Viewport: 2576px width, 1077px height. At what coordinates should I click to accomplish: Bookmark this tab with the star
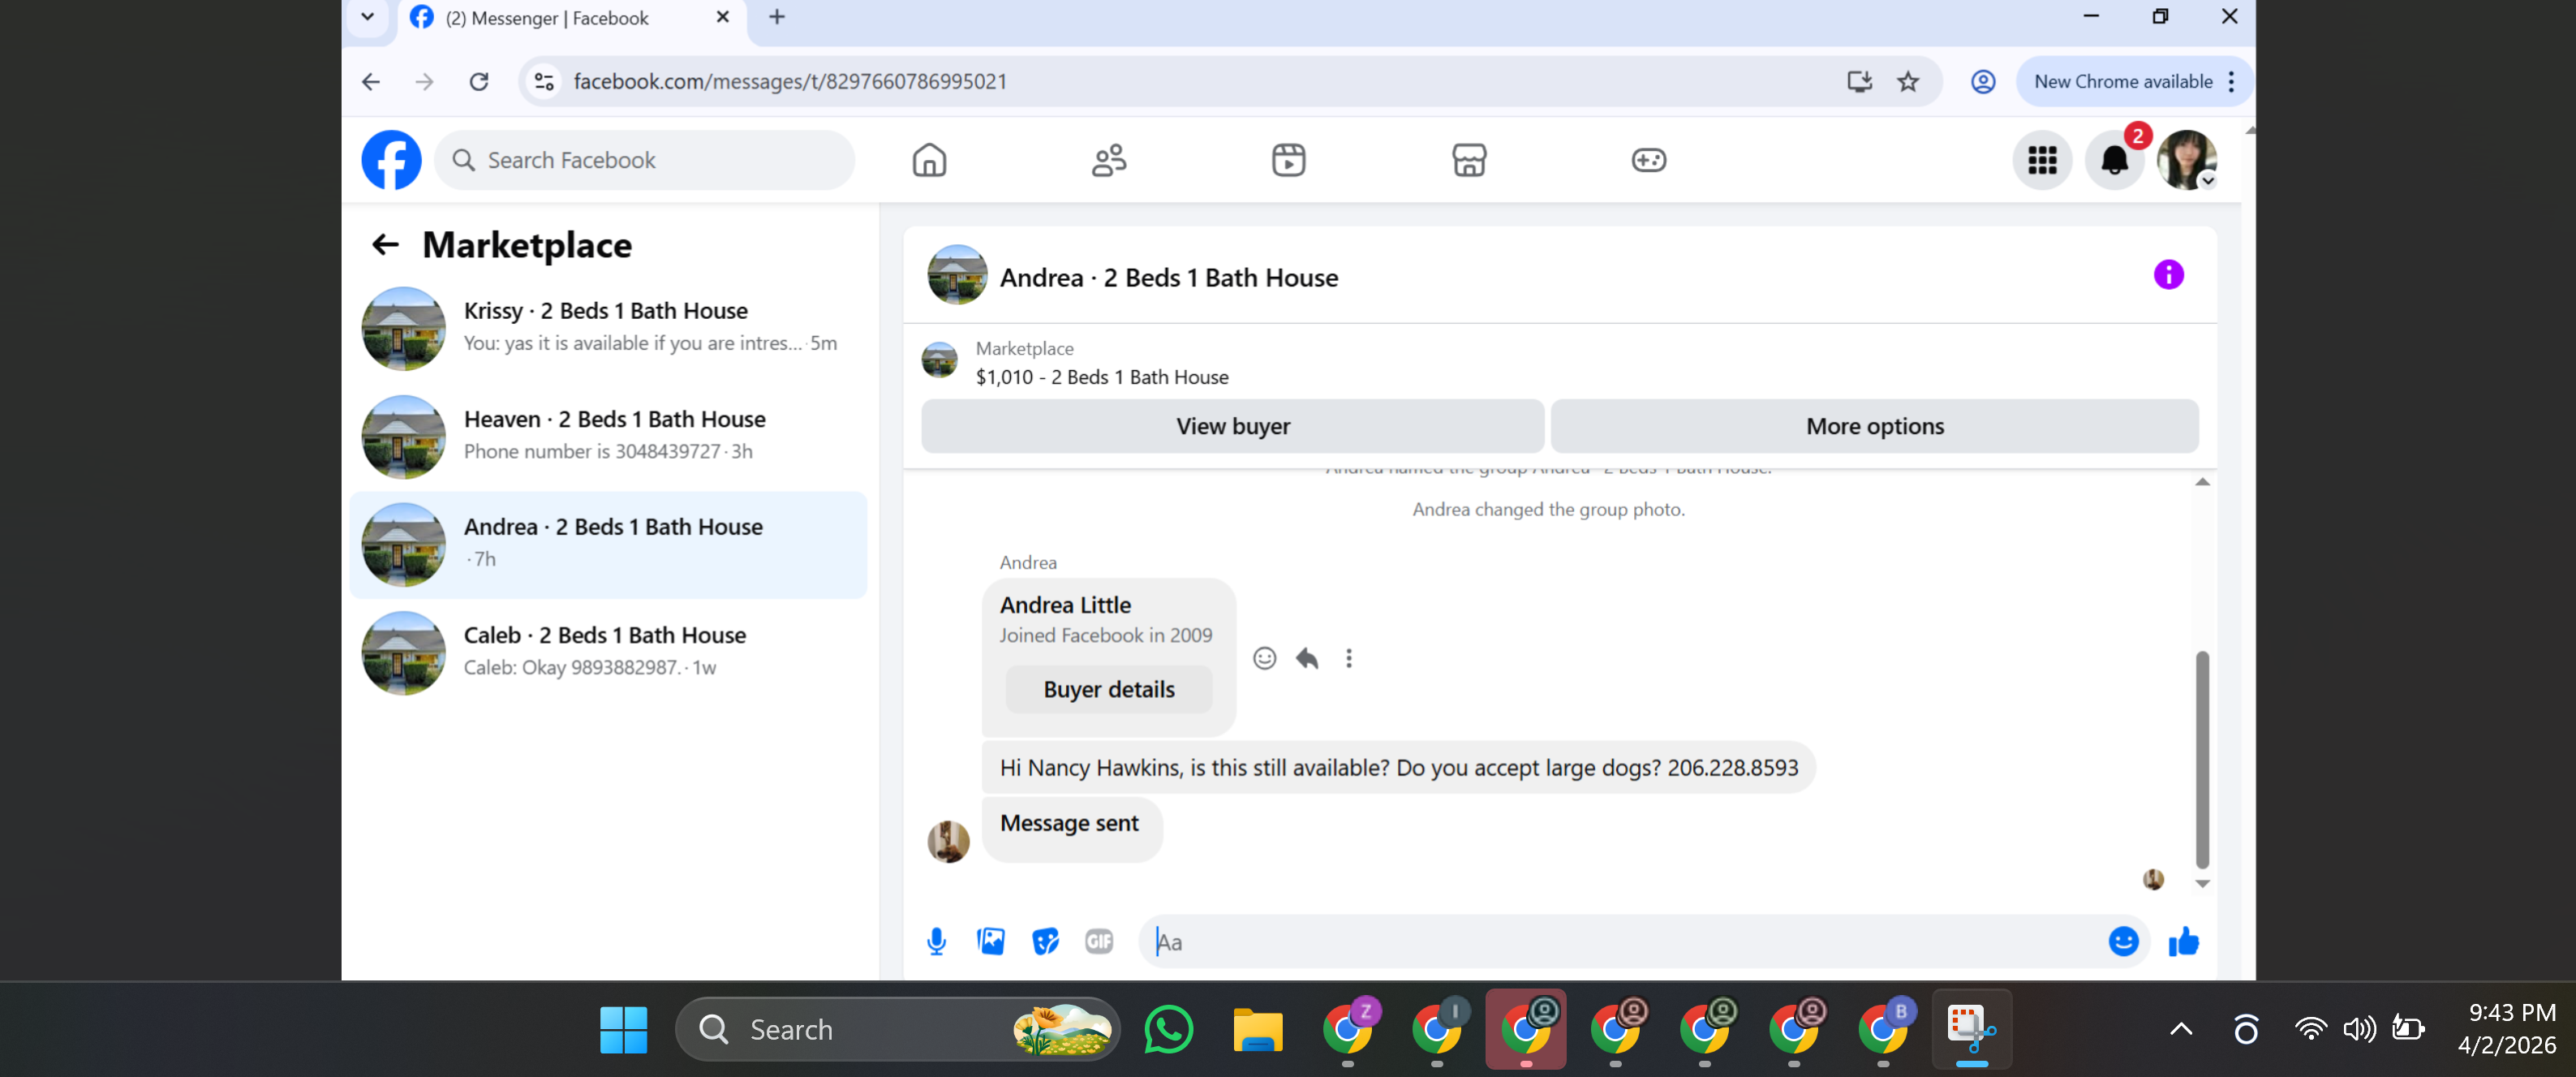1908,82
